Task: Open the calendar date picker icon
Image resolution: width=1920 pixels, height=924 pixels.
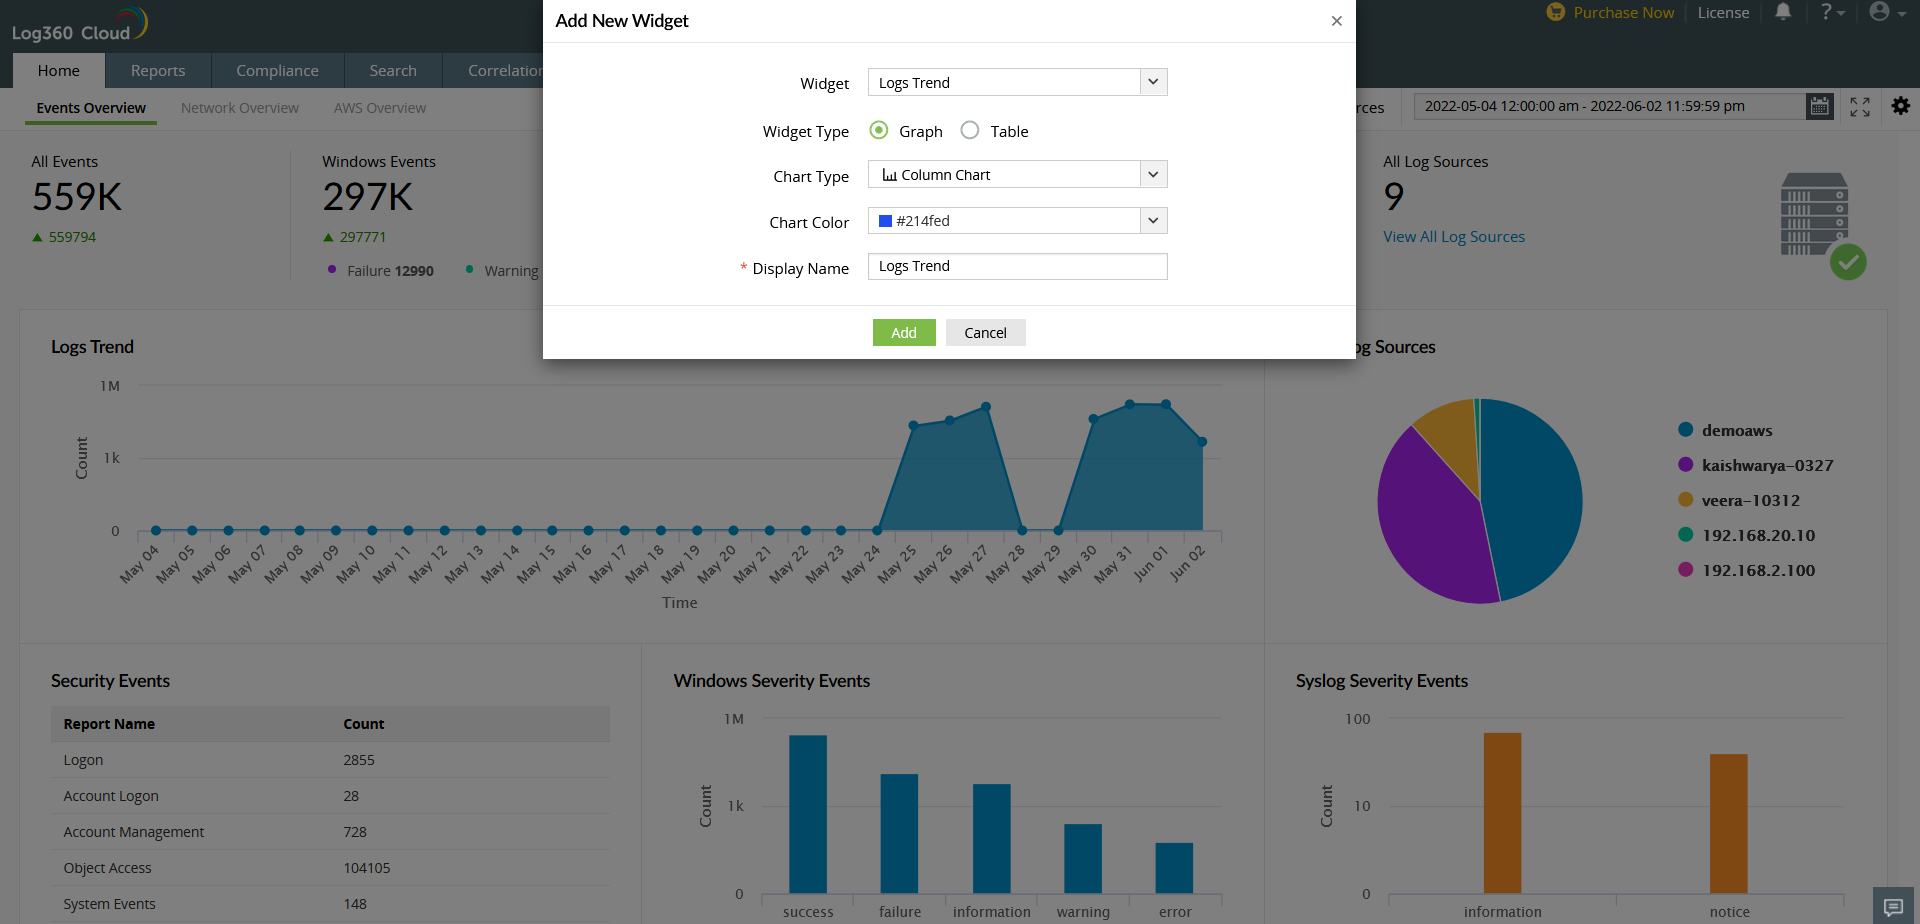Action: (x=1820, y=106)
